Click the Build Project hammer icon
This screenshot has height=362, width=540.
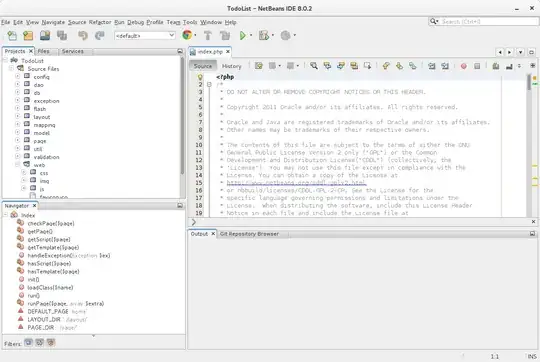[x=208, y=35]
